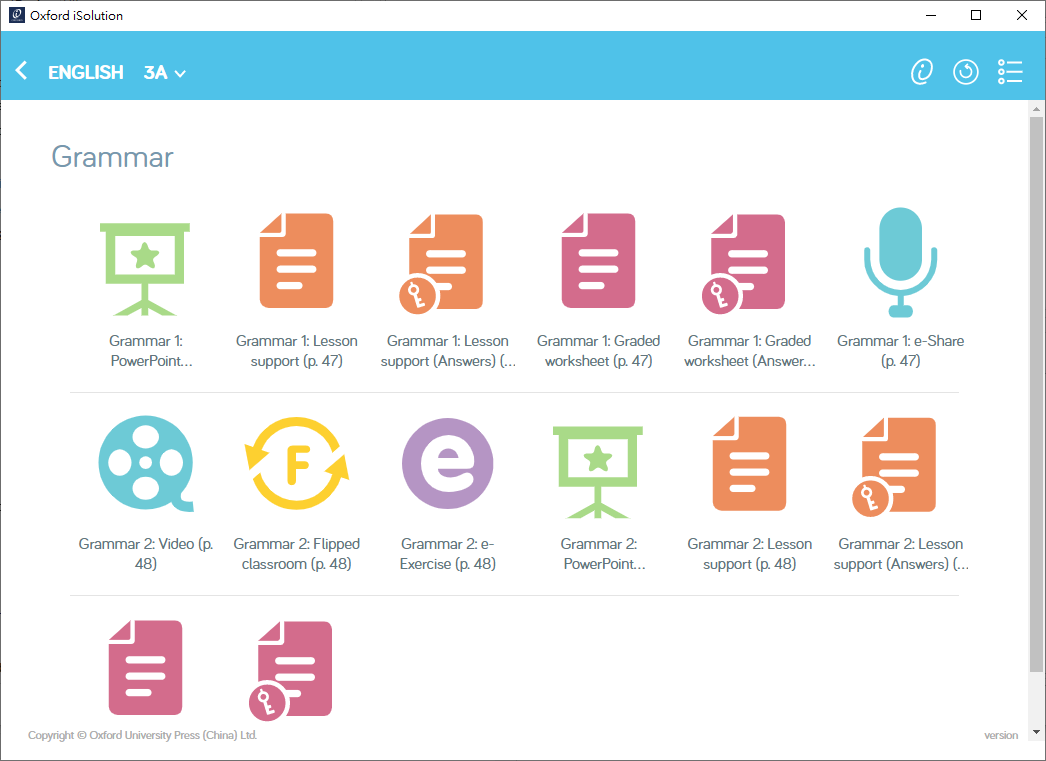Open pink answer-key worksheet icon in third row
The width and height of the screenshot is (1046, 761).
click(290, 670)
